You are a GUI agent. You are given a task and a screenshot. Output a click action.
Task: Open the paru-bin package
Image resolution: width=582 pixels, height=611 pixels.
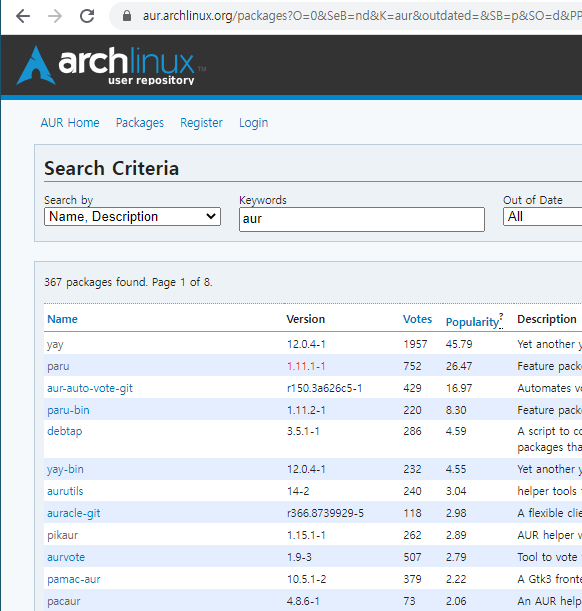(x=68, y=410)
